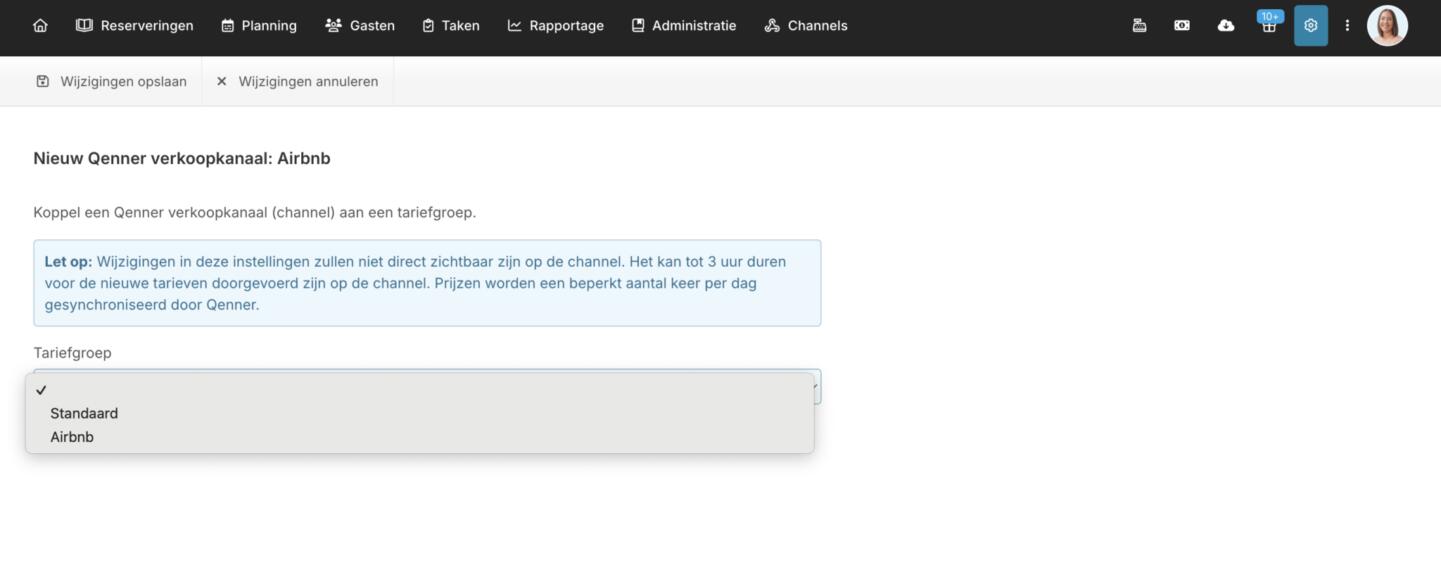Click the user profile avatar

click(x=1386, y=26)
